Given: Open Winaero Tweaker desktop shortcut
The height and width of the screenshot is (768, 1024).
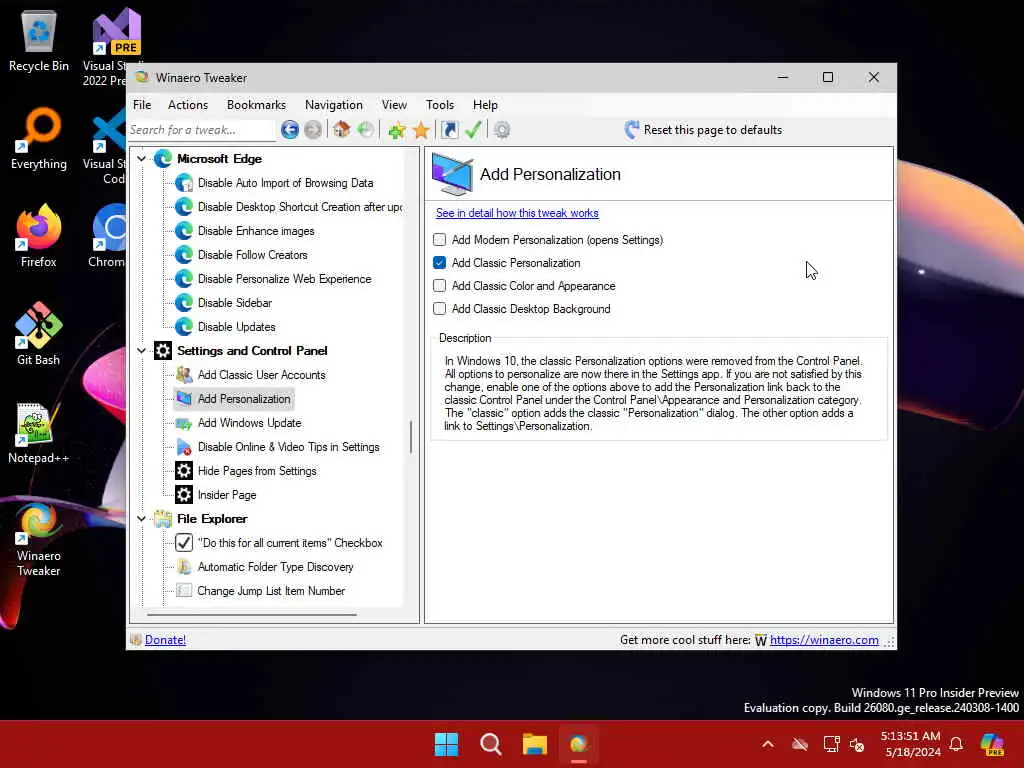Looking at the screenshot, I should pos(39,539).
